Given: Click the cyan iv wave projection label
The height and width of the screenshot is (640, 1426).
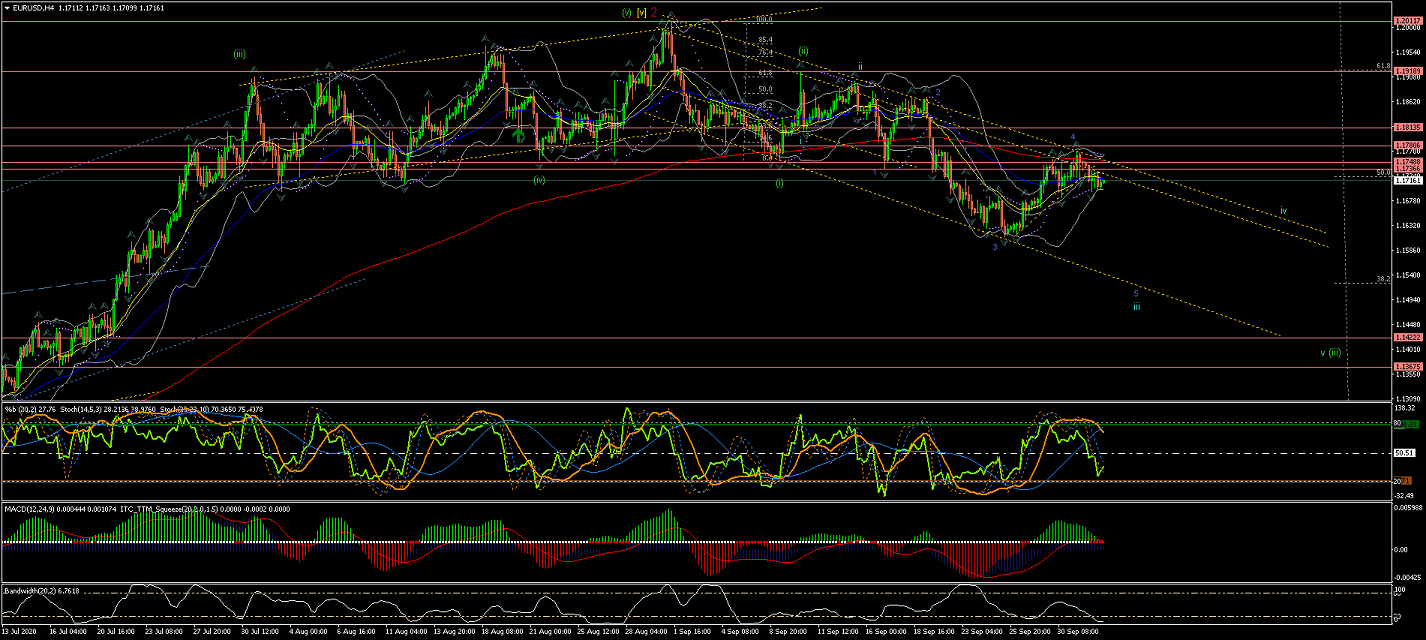Looking at the screenshot, I should point(1283,212).
